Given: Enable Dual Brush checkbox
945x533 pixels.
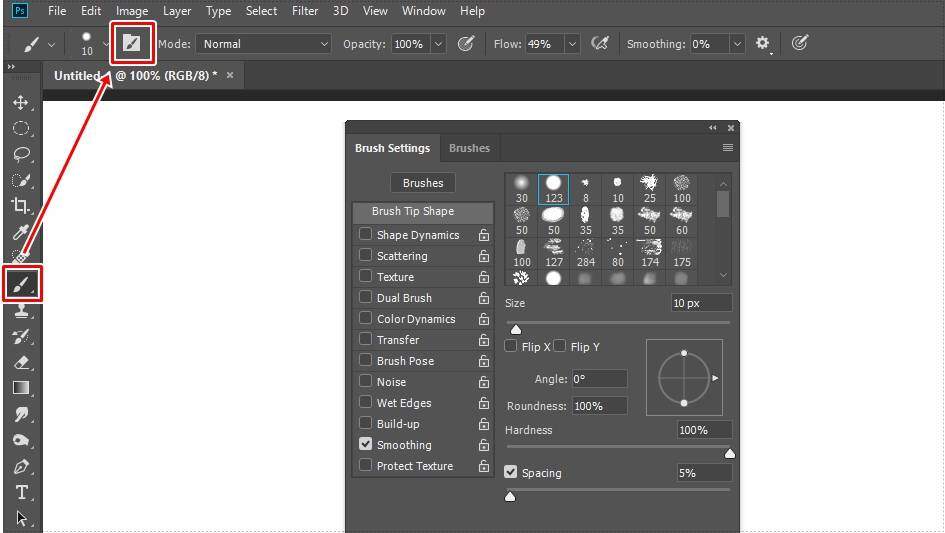Looking at the screenshot, I should pyautogui.click(x=365, y=297).
